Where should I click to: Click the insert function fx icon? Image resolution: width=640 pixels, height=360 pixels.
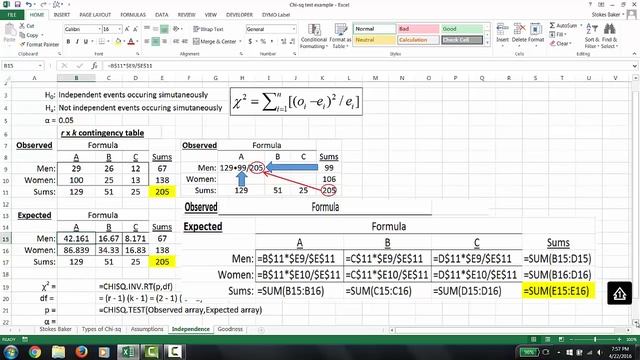click(94, 65)
